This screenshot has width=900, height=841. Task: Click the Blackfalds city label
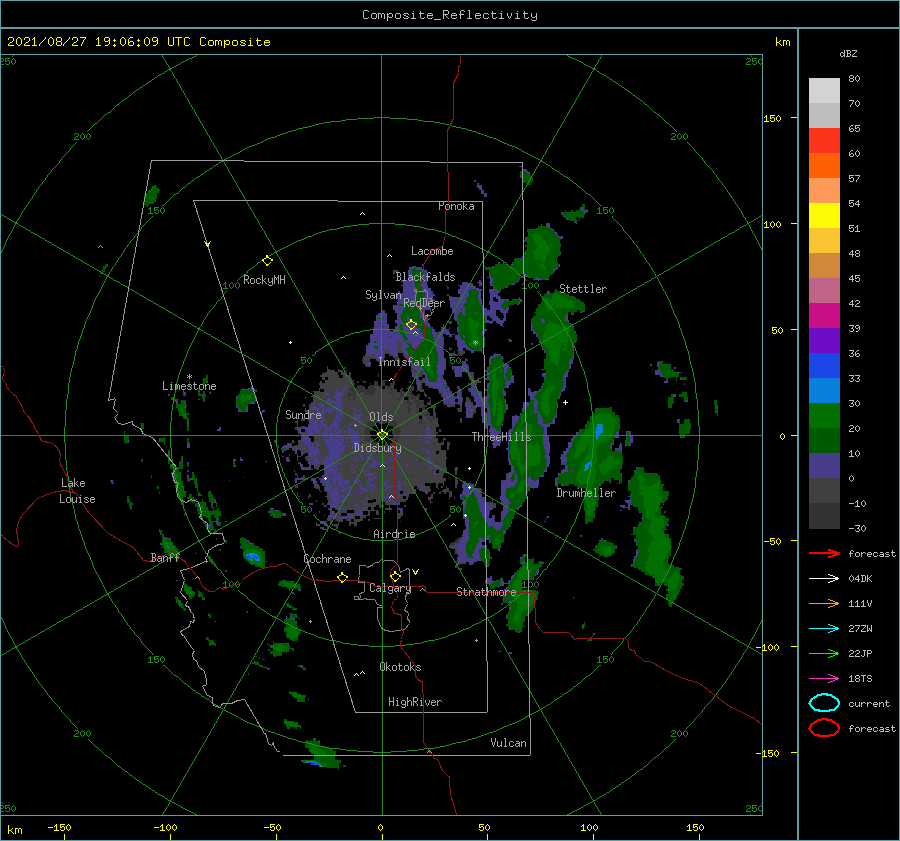pyautogui.click(x=425, y=277)
